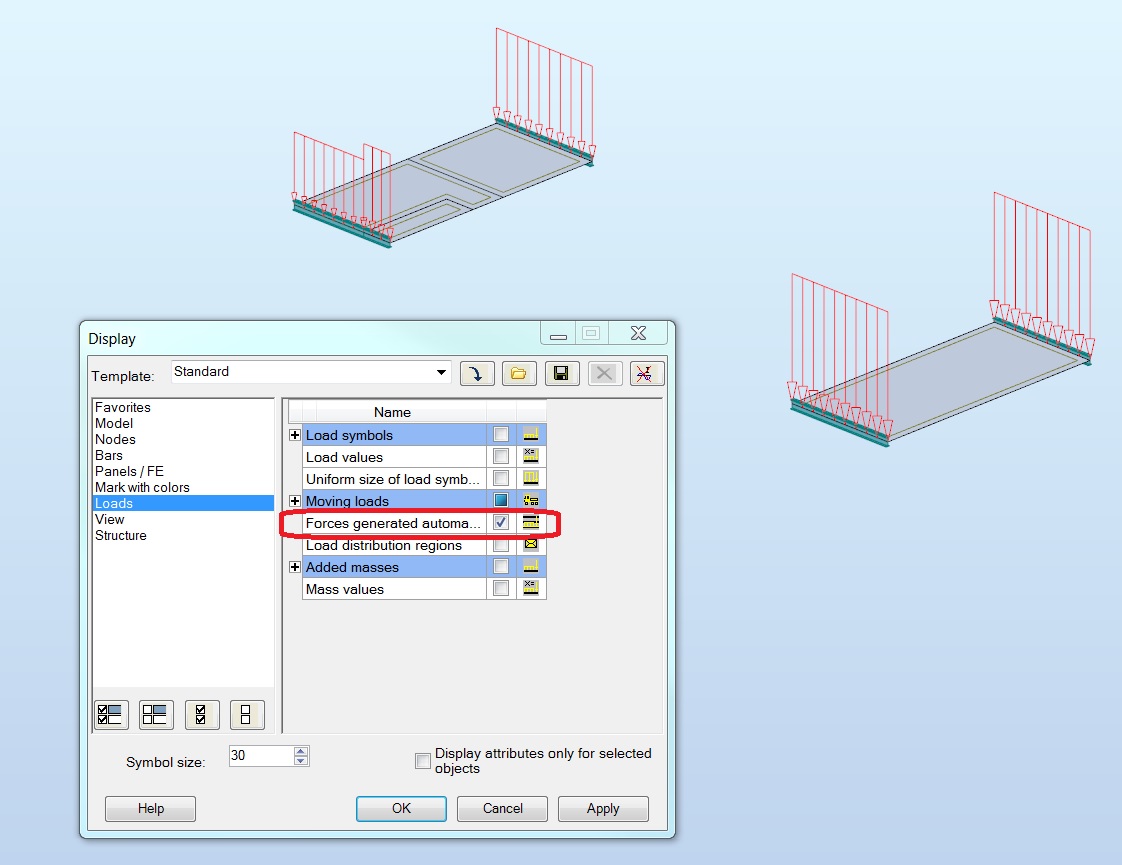Click the crossed-out scissors template icon
This screenshot has width=1122, height=865.
pos(646,372)
